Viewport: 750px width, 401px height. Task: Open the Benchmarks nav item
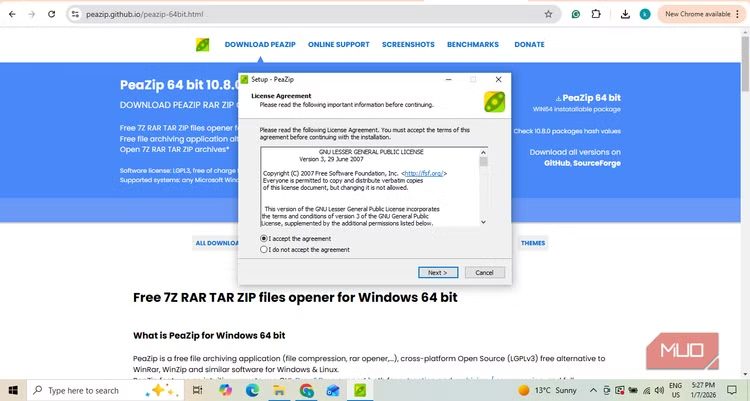click(x=474, y=45)
